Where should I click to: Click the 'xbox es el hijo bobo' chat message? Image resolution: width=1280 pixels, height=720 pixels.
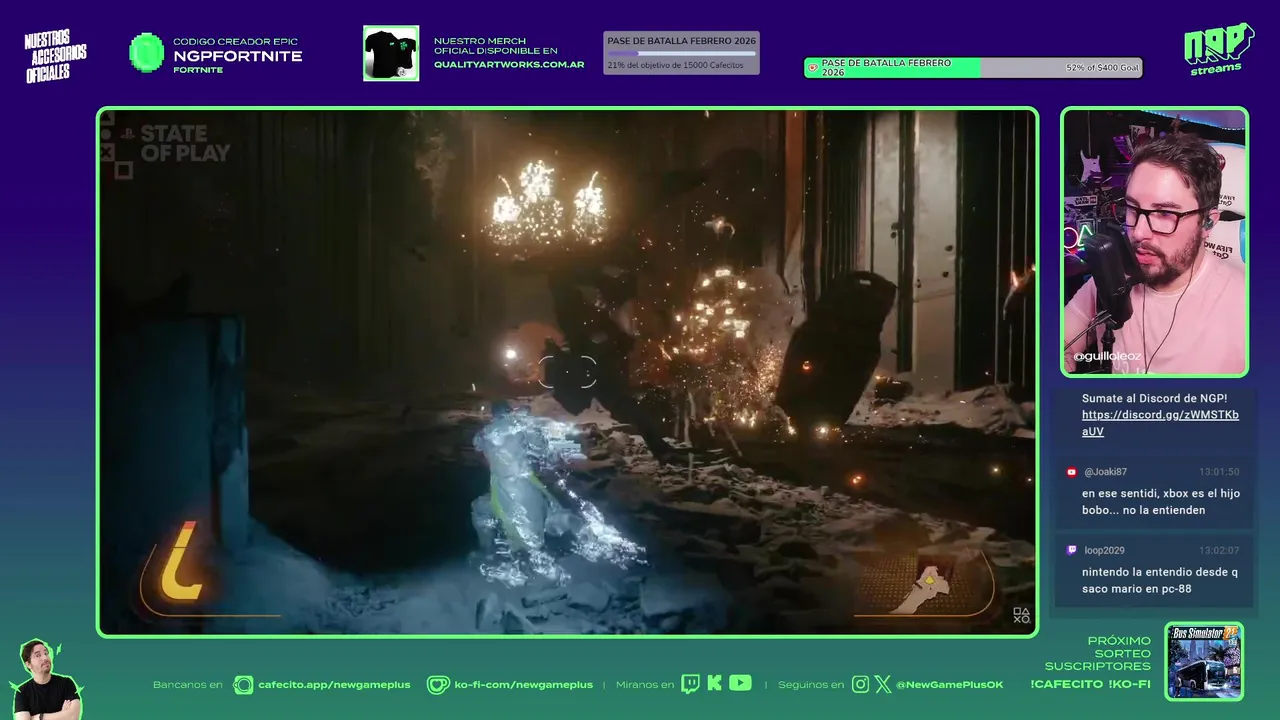coord(1160,502)
